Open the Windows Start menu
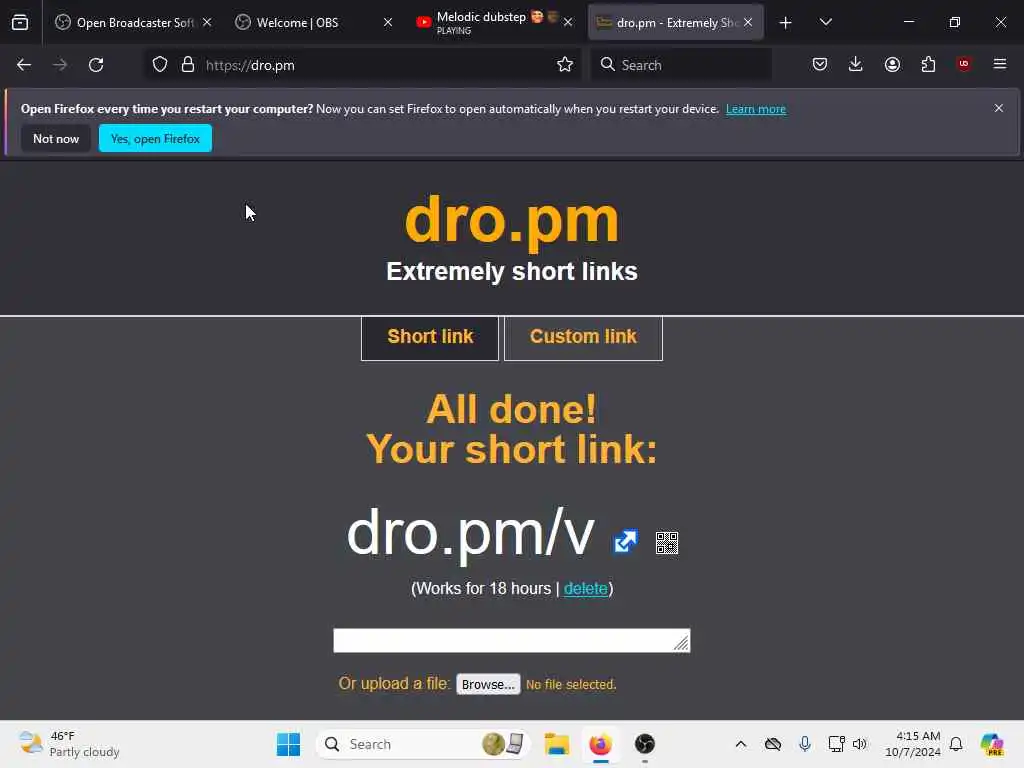Viewport: 1024px width, 768px height. [x=288, y=744]
